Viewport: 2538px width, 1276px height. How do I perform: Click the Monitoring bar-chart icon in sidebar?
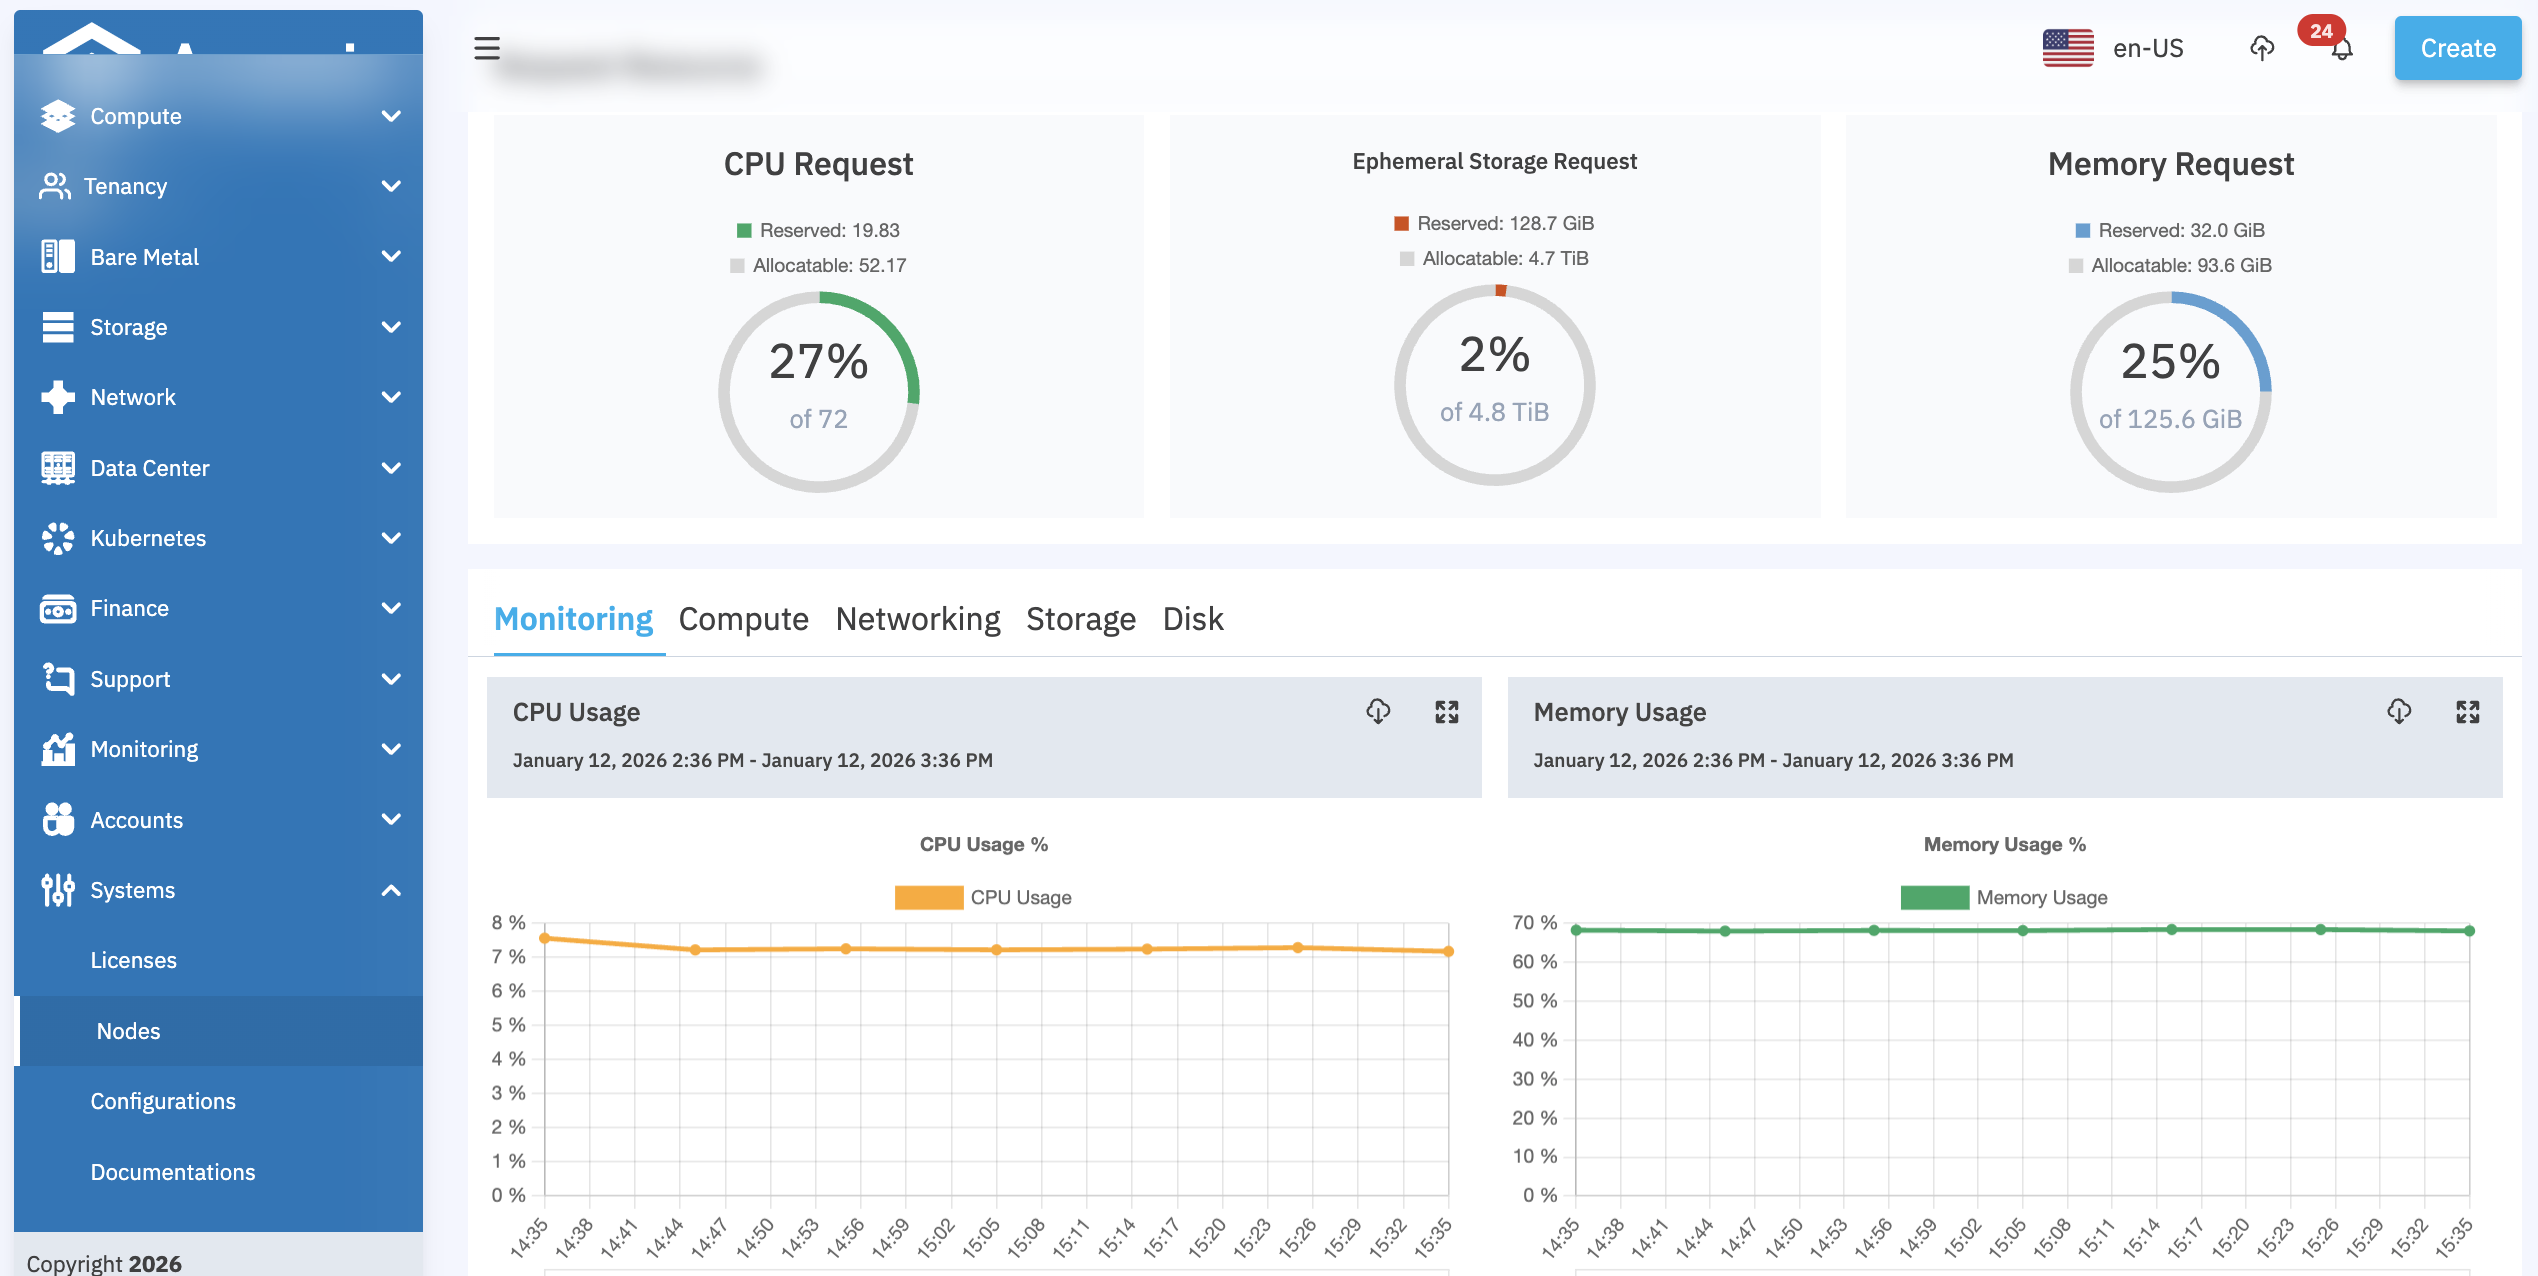pos(57,749)
